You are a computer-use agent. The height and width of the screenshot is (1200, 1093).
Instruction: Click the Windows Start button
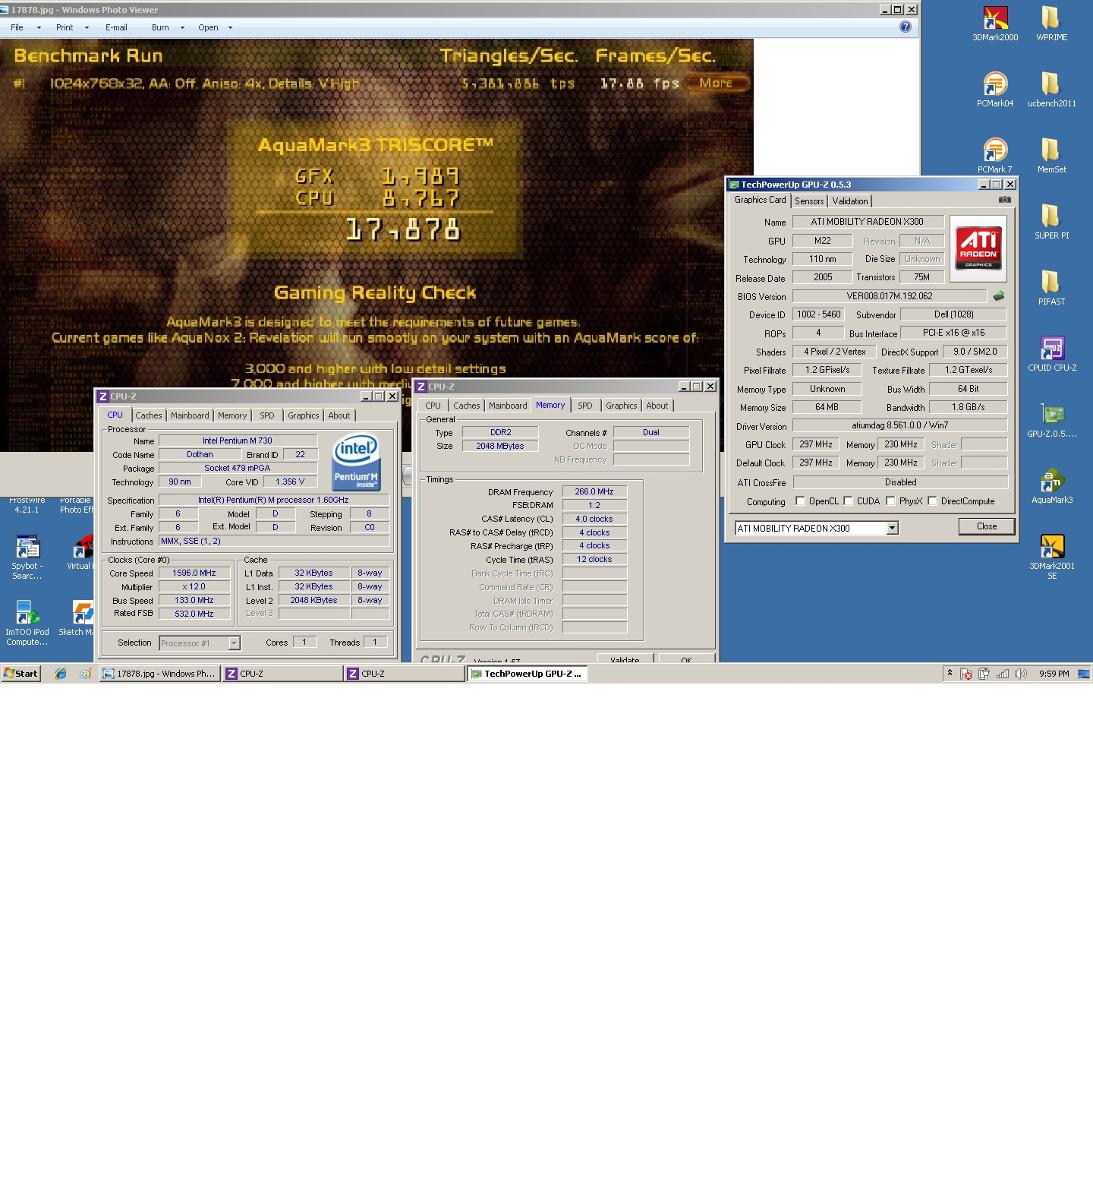(21, 674)
